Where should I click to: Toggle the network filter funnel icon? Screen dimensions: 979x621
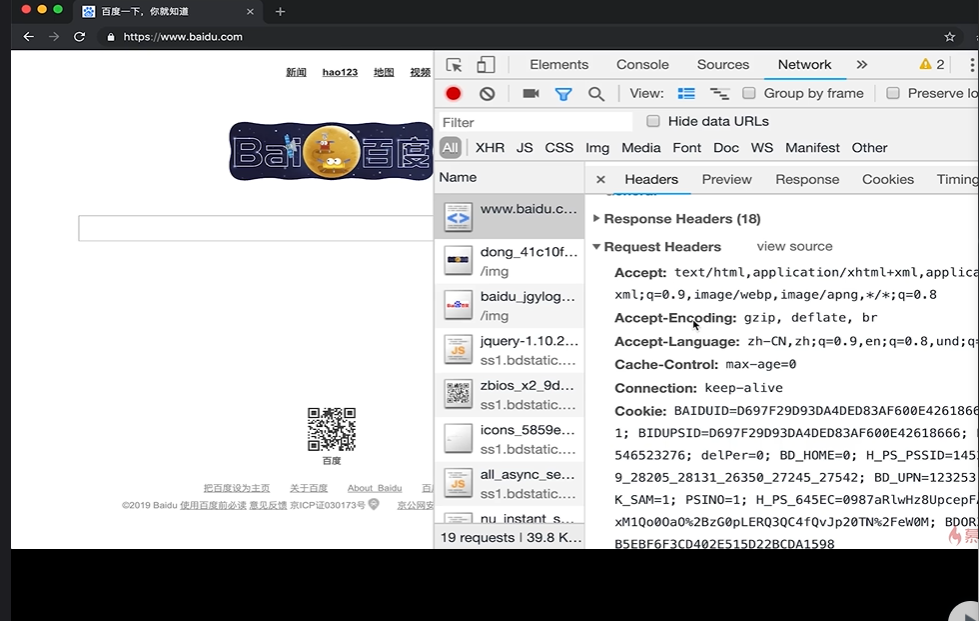click(563, 94)
